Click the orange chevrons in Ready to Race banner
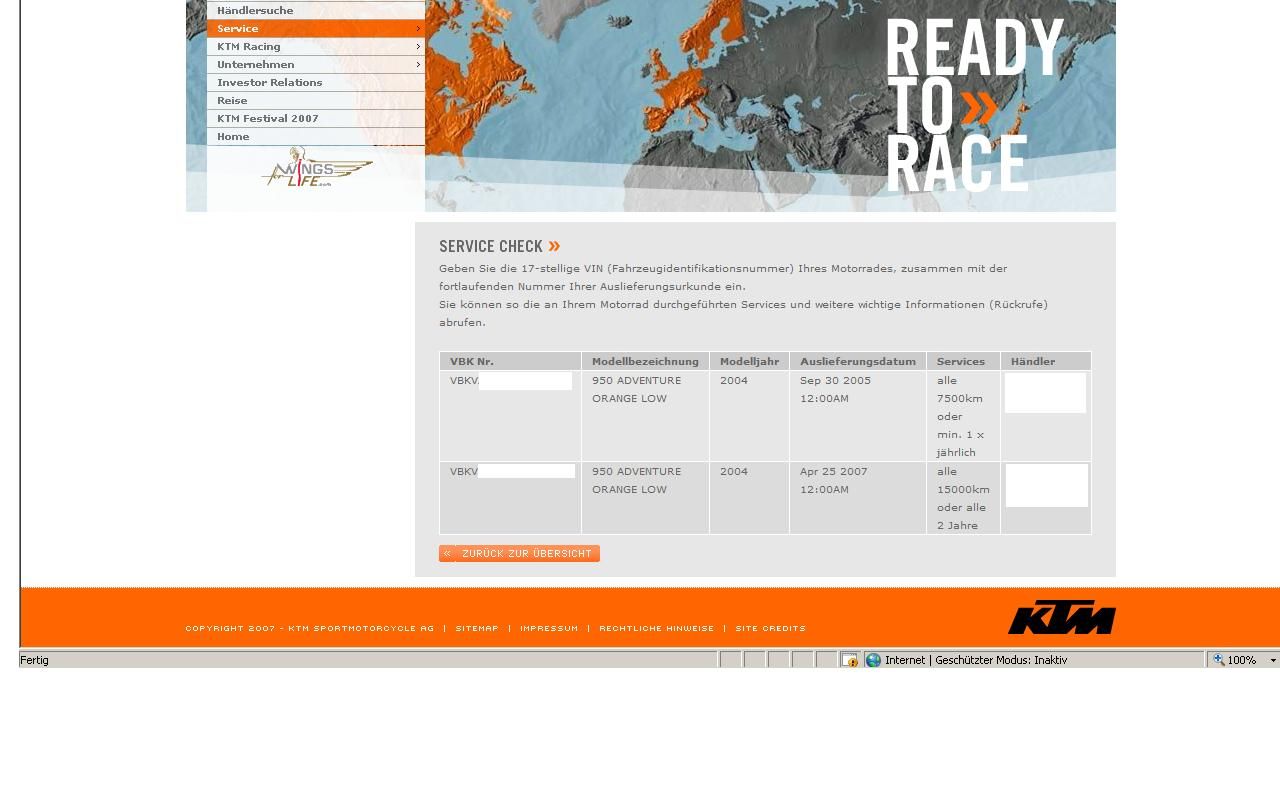The height and width of the screenshot is (800, 1280). pyautogui.click(x=979, y=108)
